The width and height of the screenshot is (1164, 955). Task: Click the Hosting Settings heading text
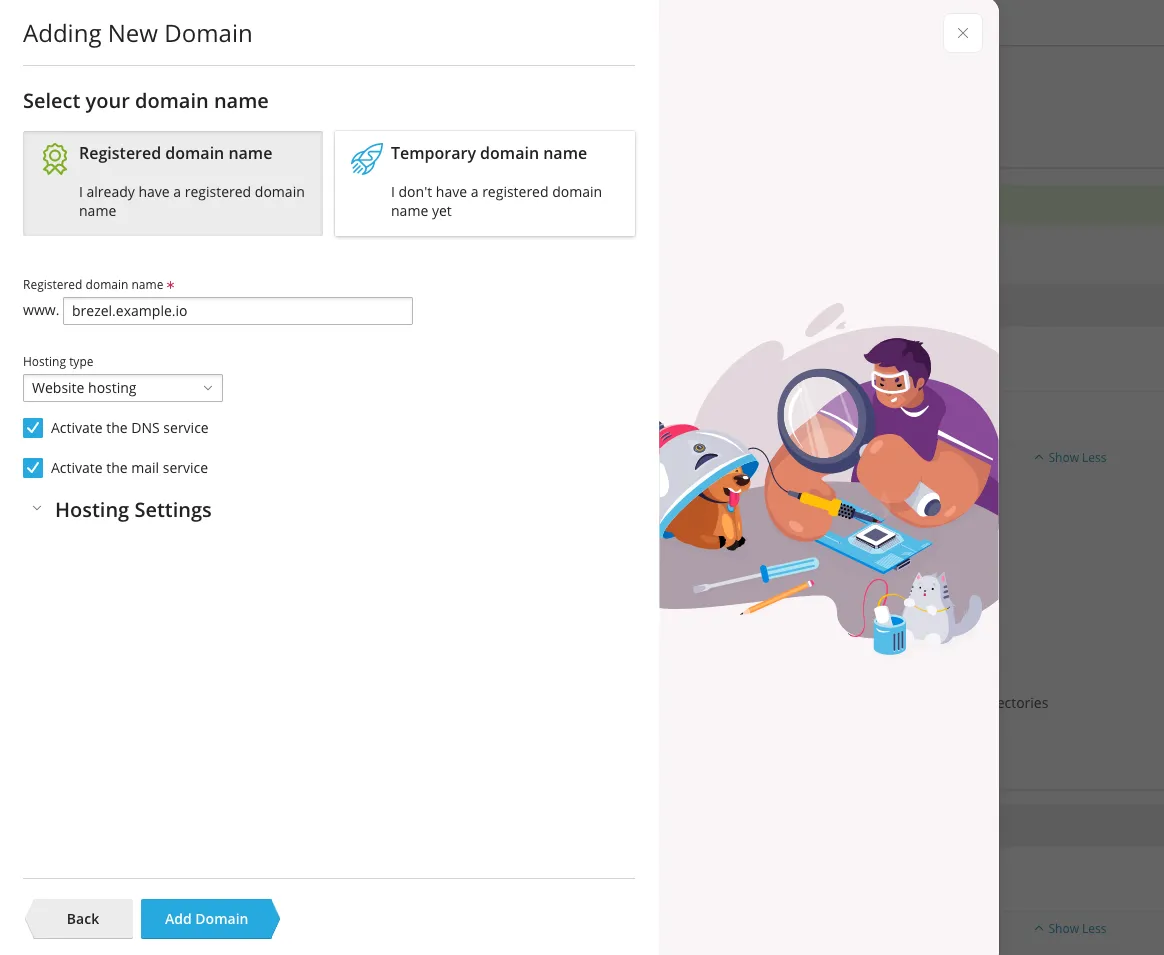[133, 510]
